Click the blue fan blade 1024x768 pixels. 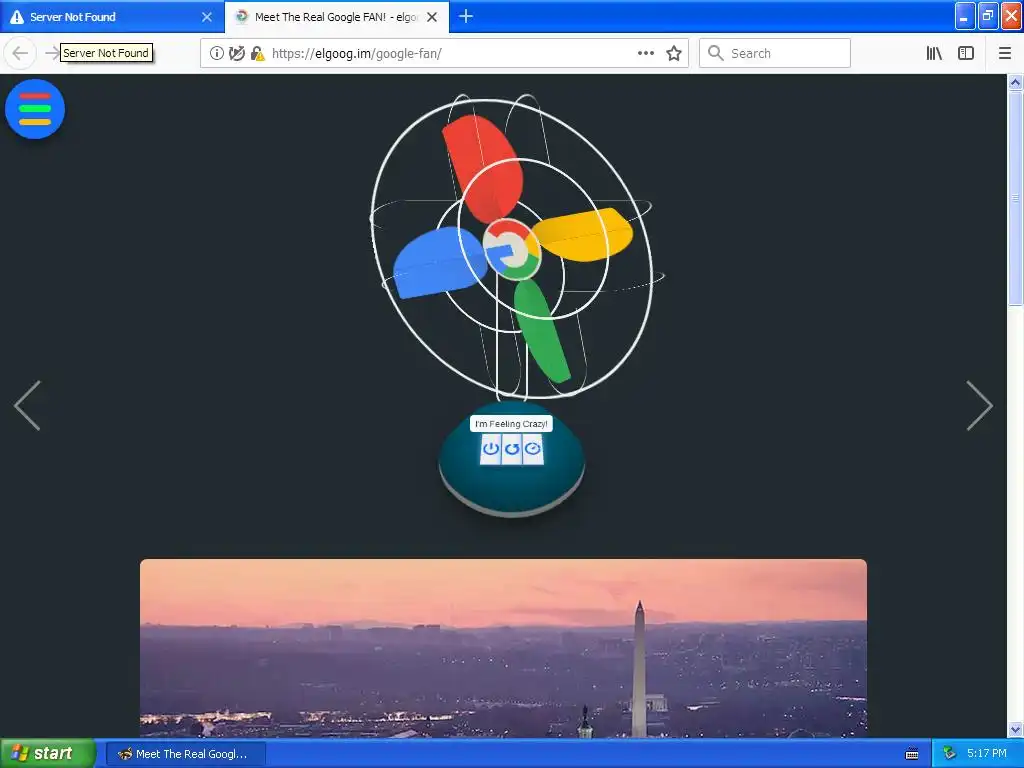pos(440,263)
